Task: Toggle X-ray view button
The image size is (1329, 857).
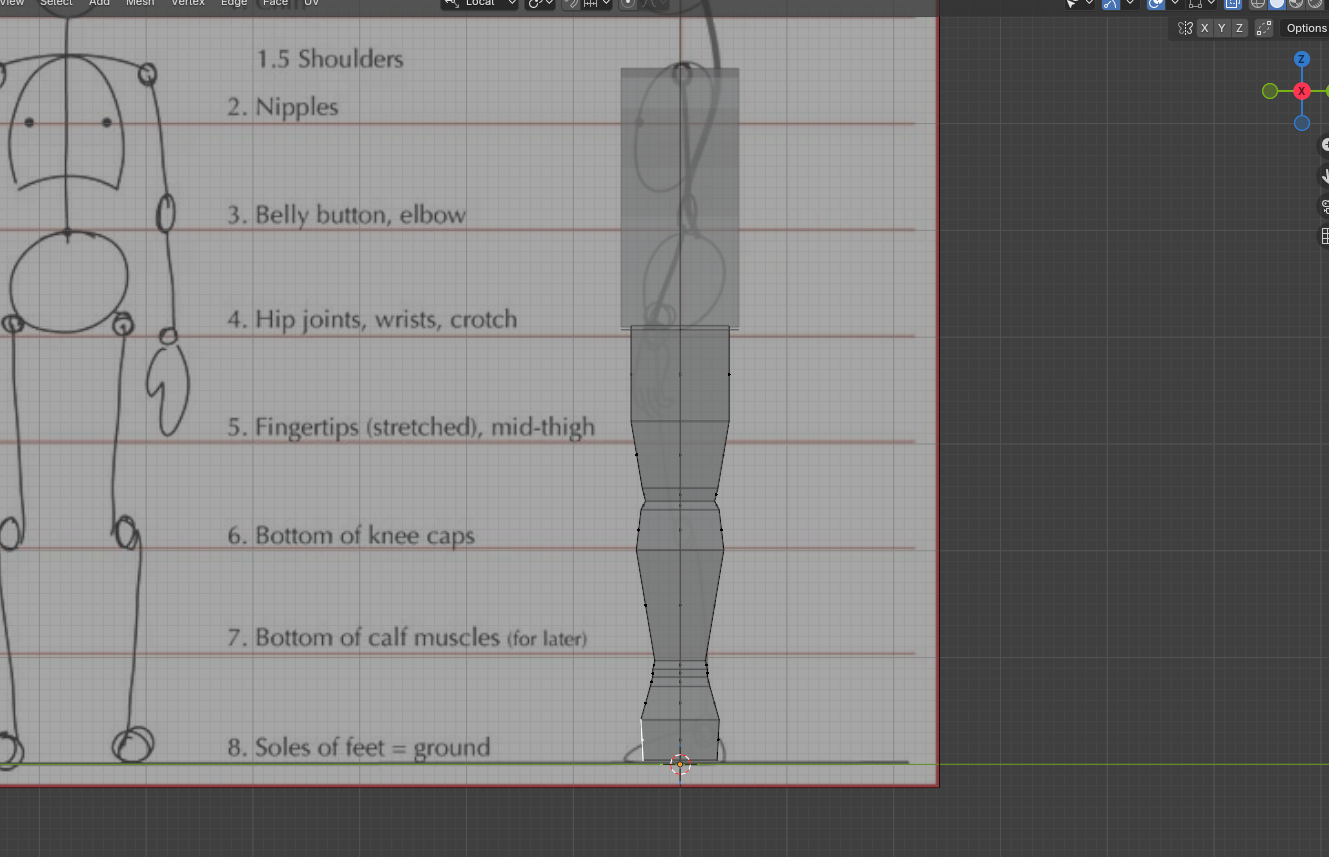Action: 1233,3
